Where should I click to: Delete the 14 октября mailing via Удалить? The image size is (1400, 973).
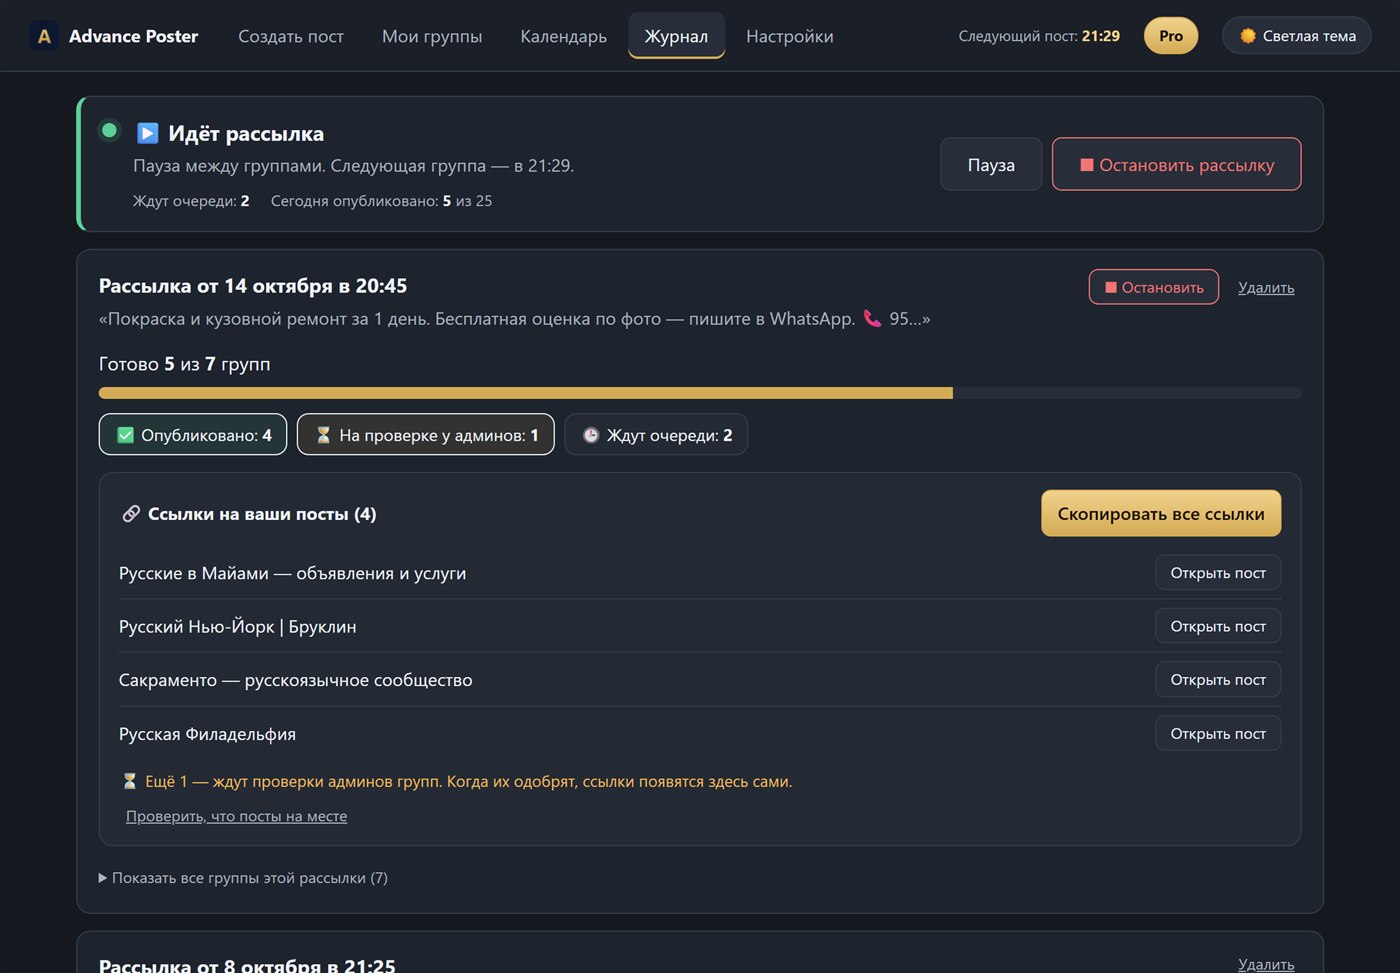(1266, 287)
